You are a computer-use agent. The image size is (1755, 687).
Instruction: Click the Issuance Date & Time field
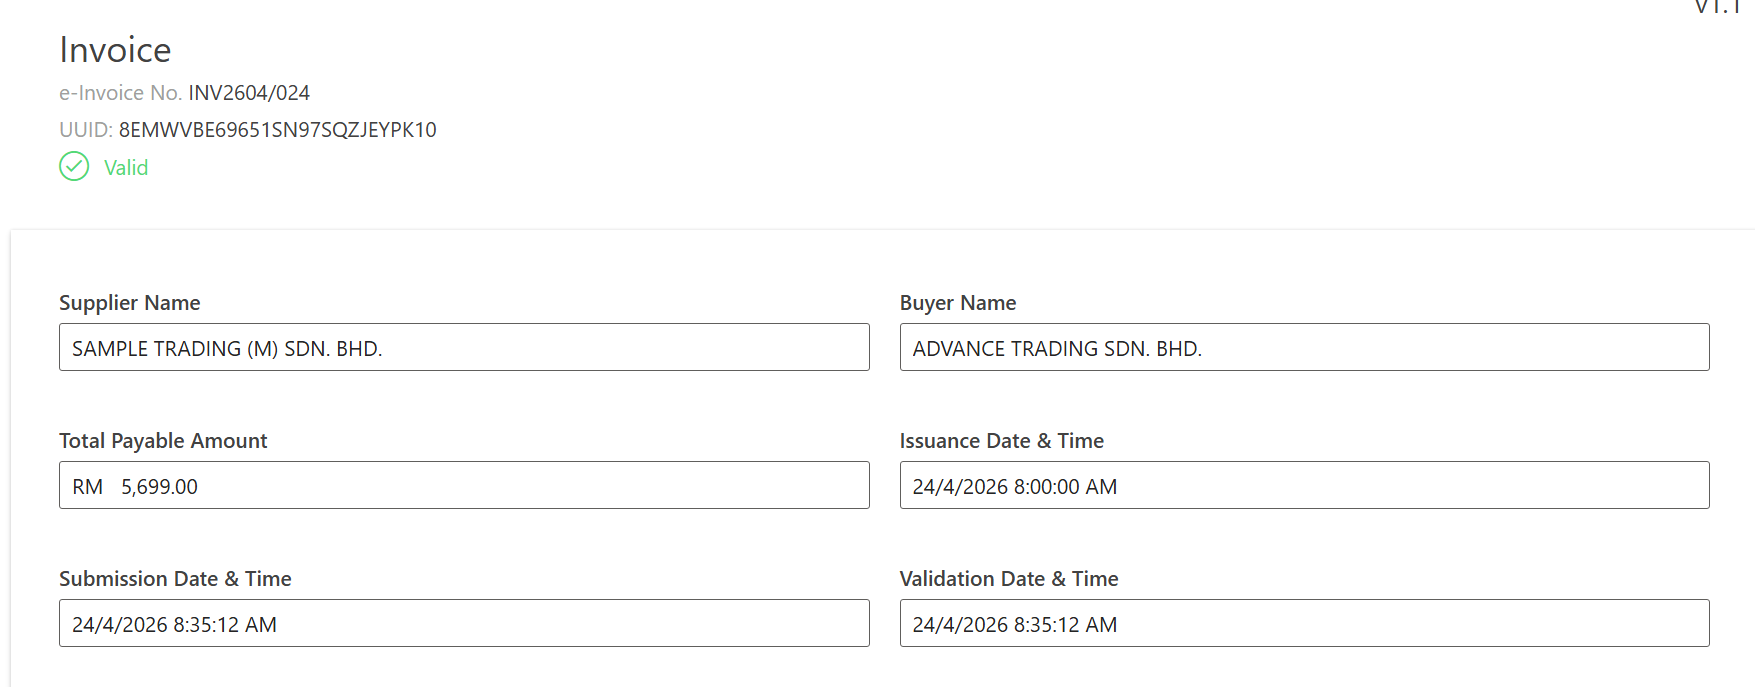[1304, 485]
